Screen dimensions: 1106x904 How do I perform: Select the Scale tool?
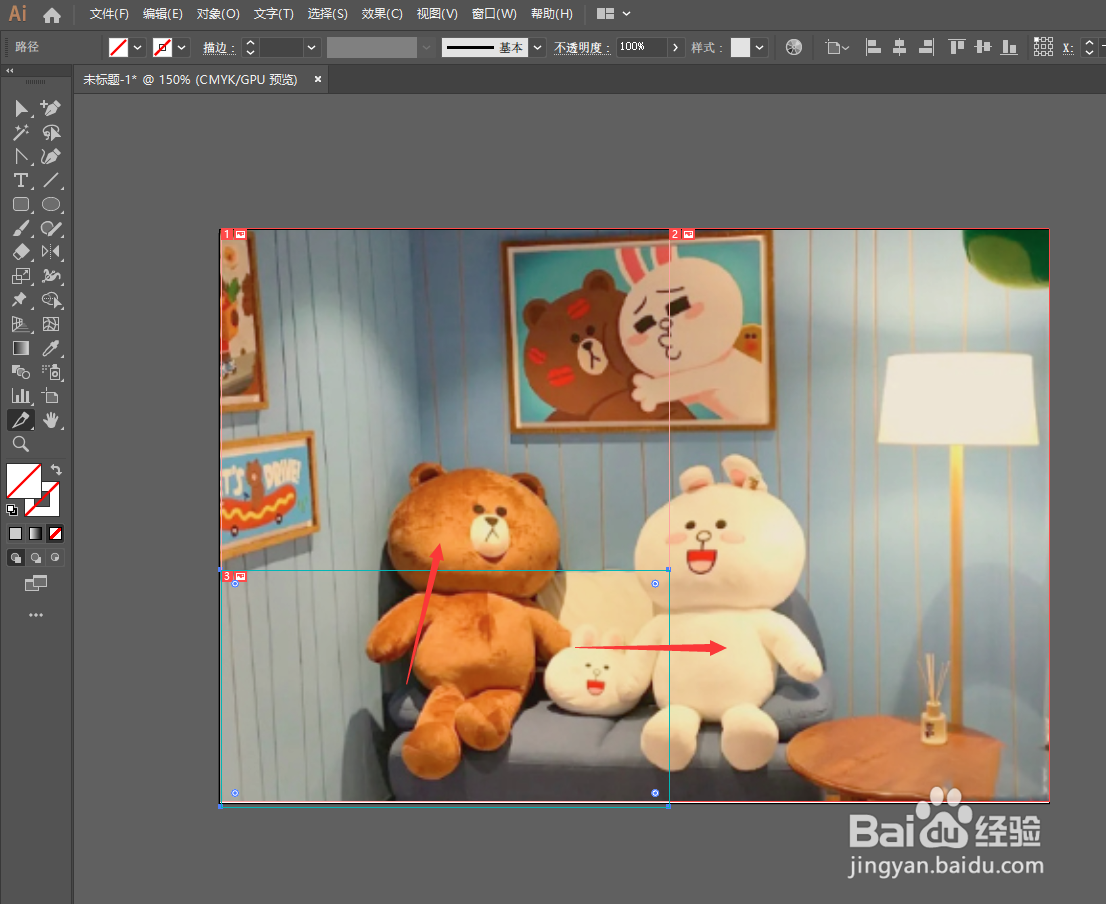(21, 276)
